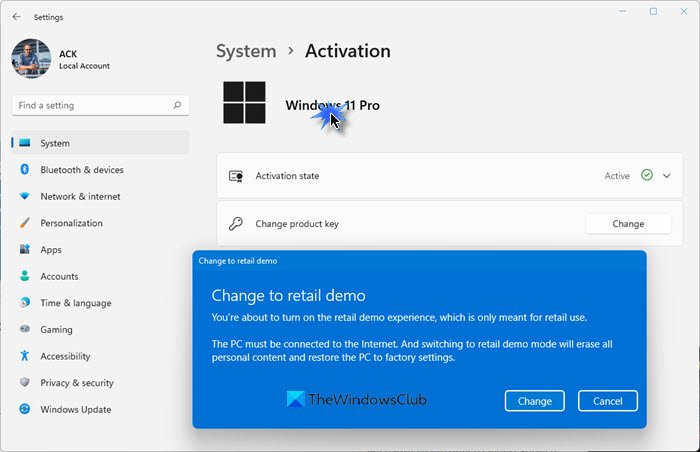The width and height of the screenshot is (700, 452).
Task: Open the ACK user profile picture
Action: (31, 59)
